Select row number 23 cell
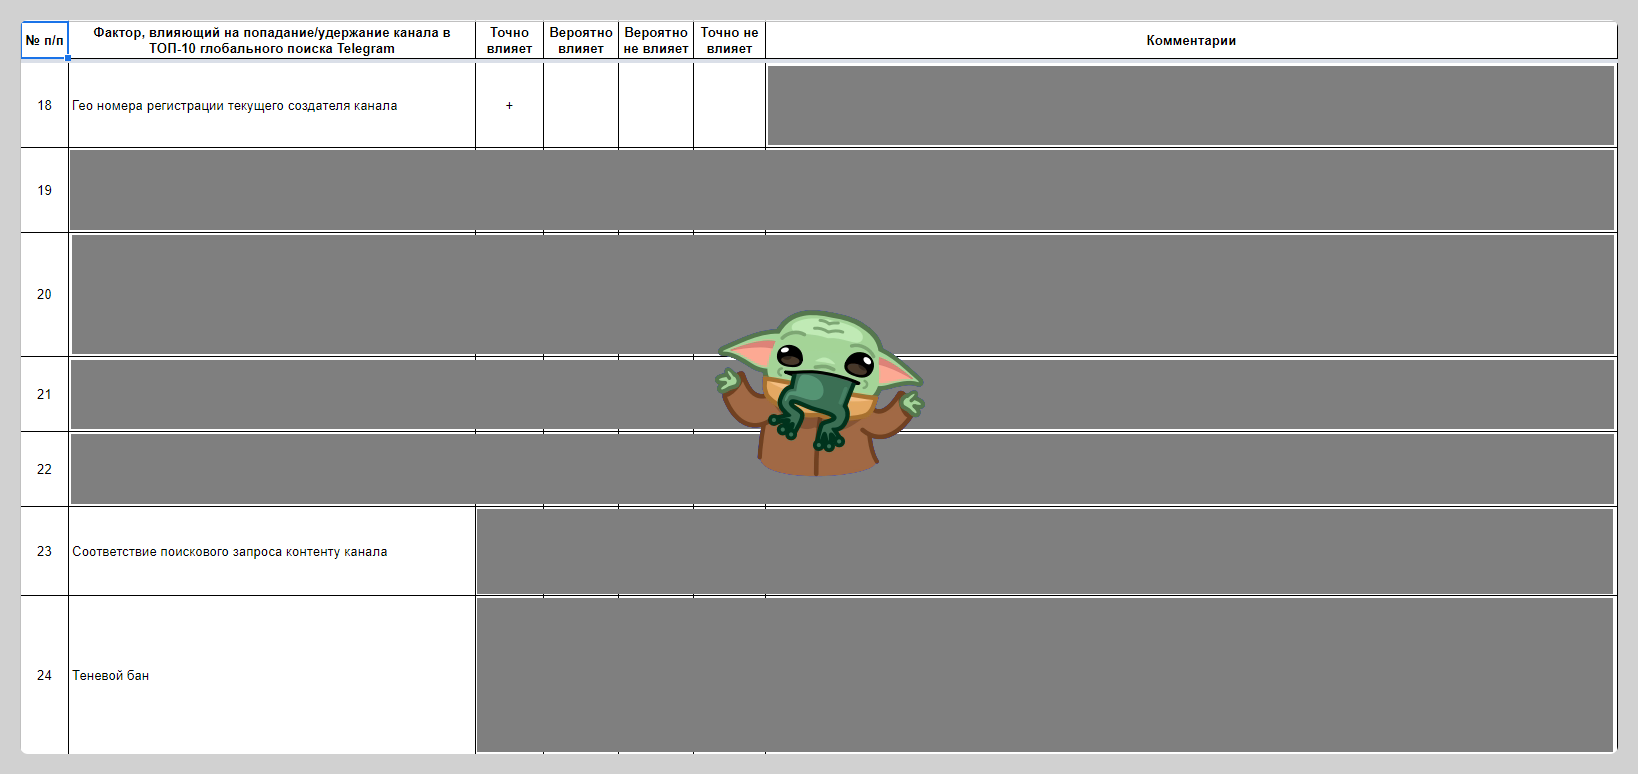Image resolution: width=1638 pixels, height=774 pixels. (x=45, y=551)
